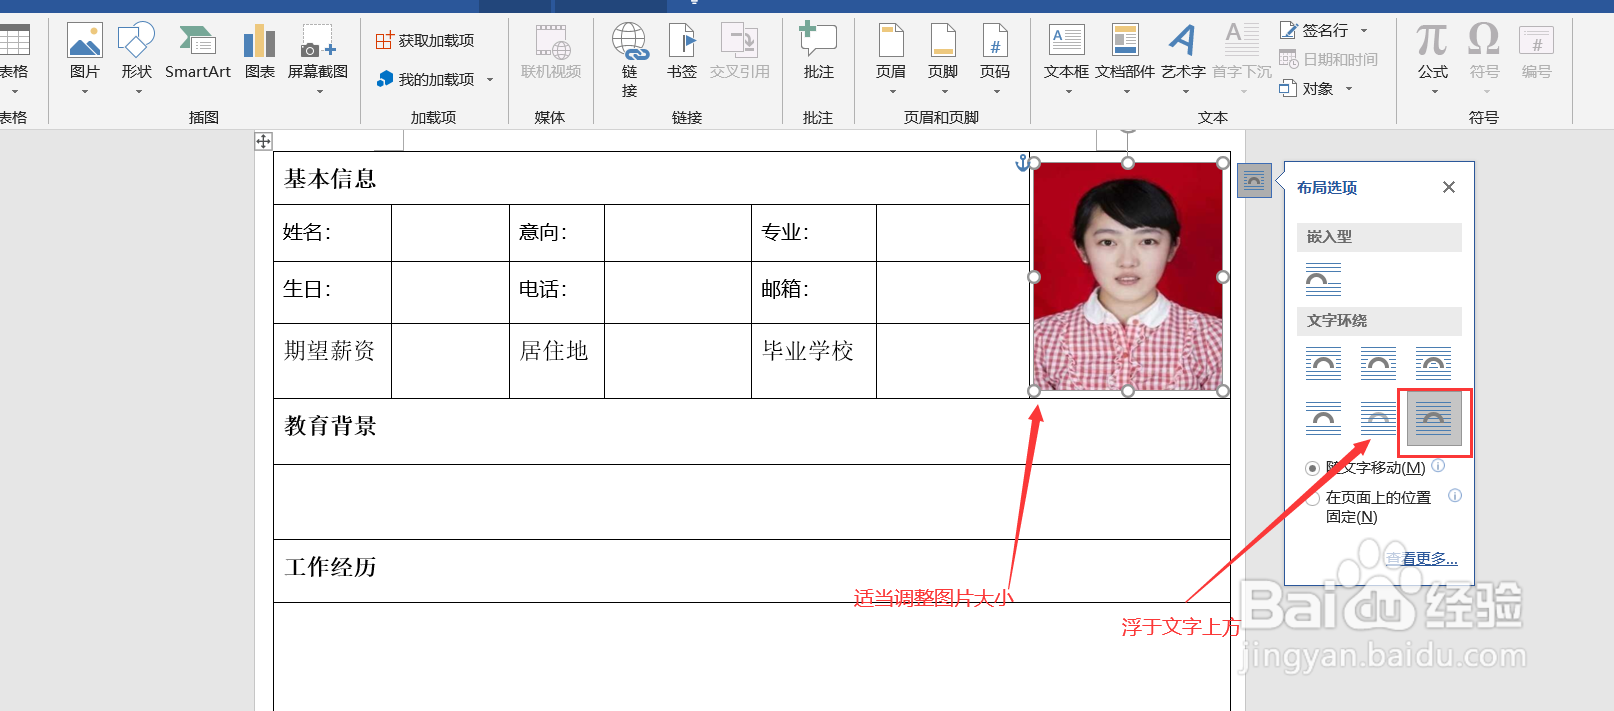Screen dimensions: 1614x711
Task: Open 查看更多 see more link
Action: coord(1422,559)
